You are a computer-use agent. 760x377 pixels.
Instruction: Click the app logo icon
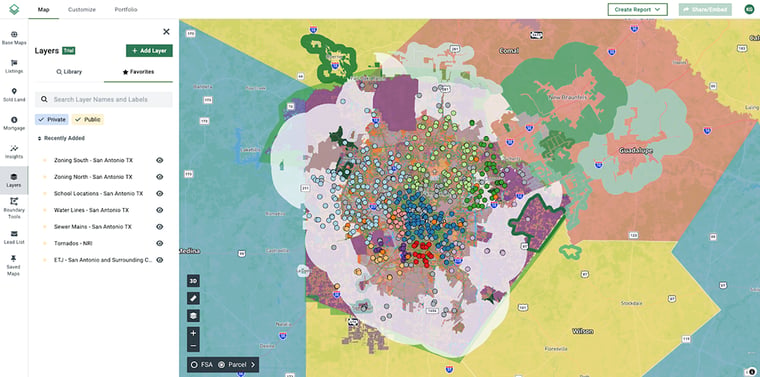(14, 9)
